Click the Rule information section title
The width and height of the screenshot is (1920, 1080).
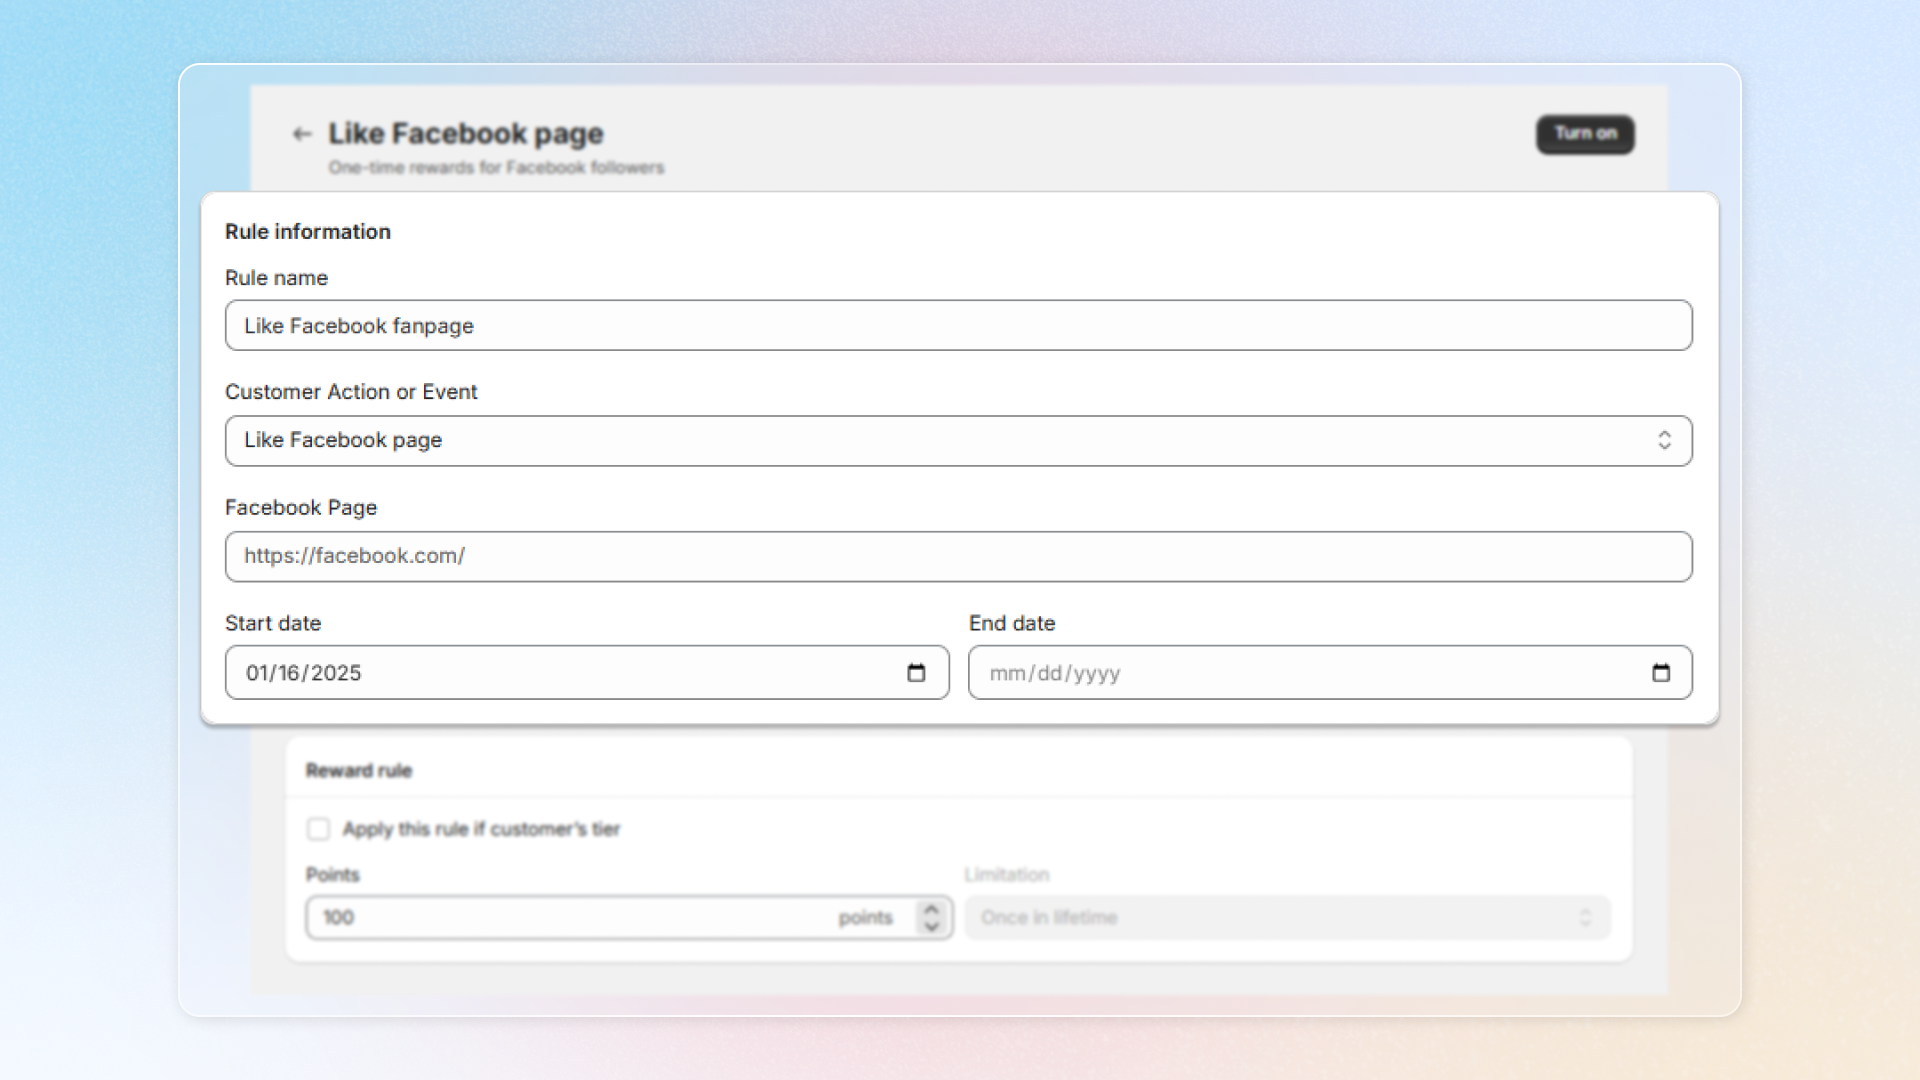[308, 232]
